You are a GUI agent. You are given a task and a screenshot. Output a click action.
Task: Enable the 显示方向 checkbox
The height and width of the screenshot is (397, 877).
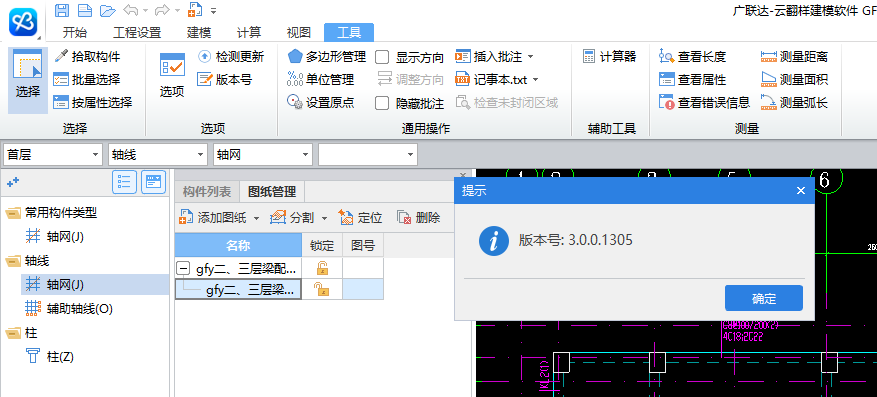coord(382,57)
